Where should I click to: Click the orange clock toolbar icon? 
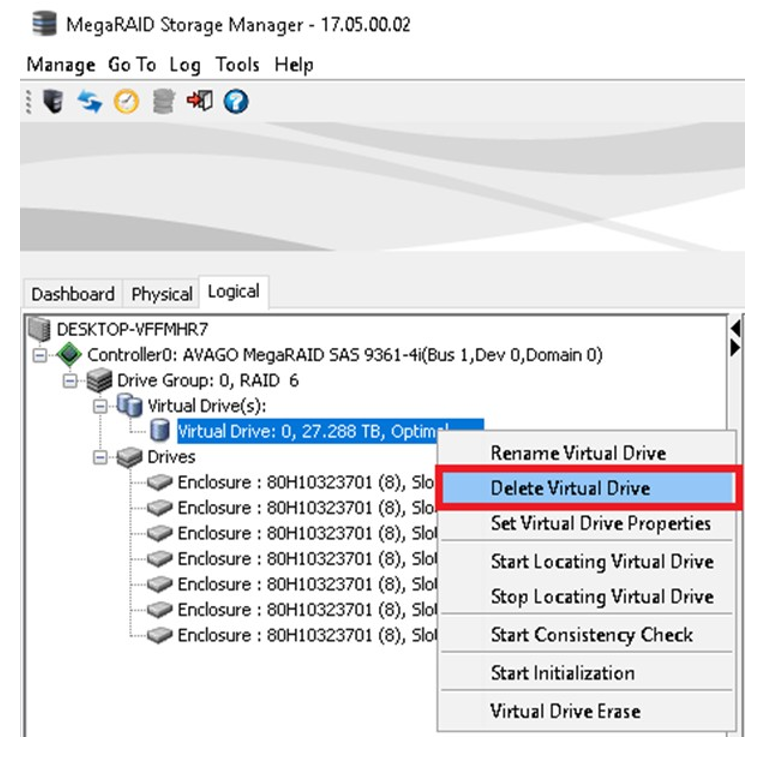[126, 102]
